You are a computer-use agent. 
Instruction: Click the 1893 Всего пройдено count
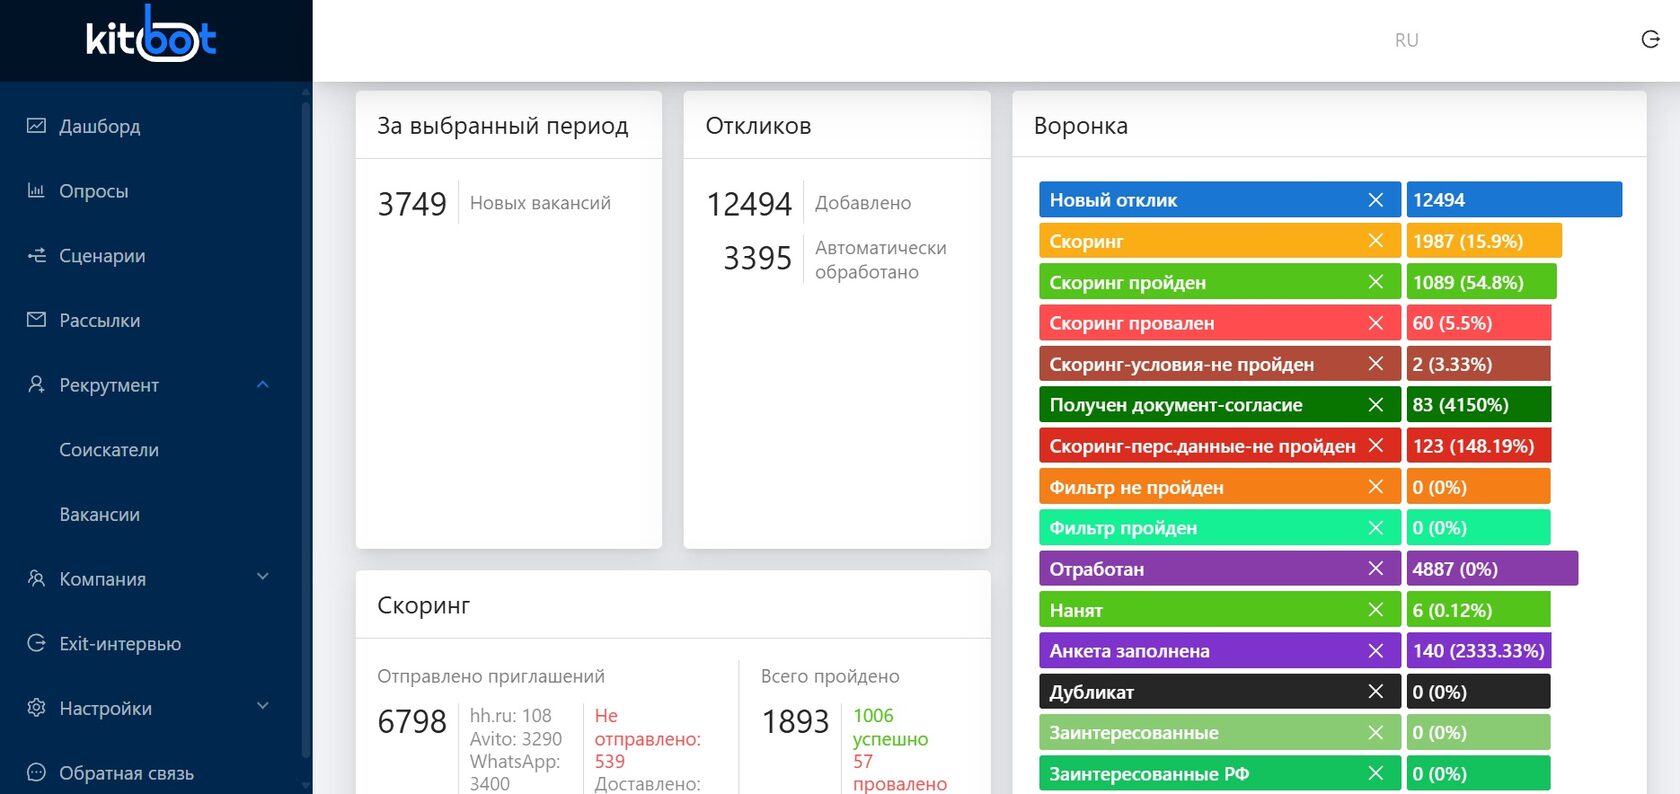(x=795, y=721)
